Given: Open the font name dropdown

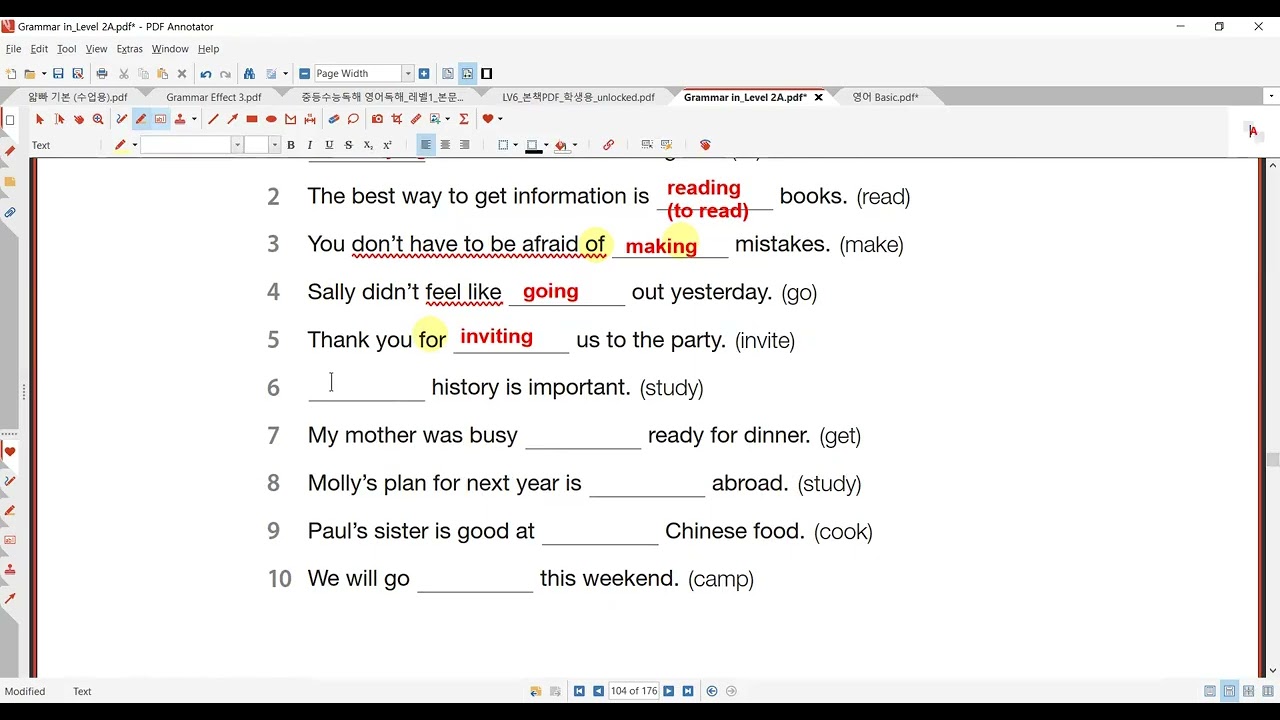Looking at the screenshot, I should (x=237, y=145).
